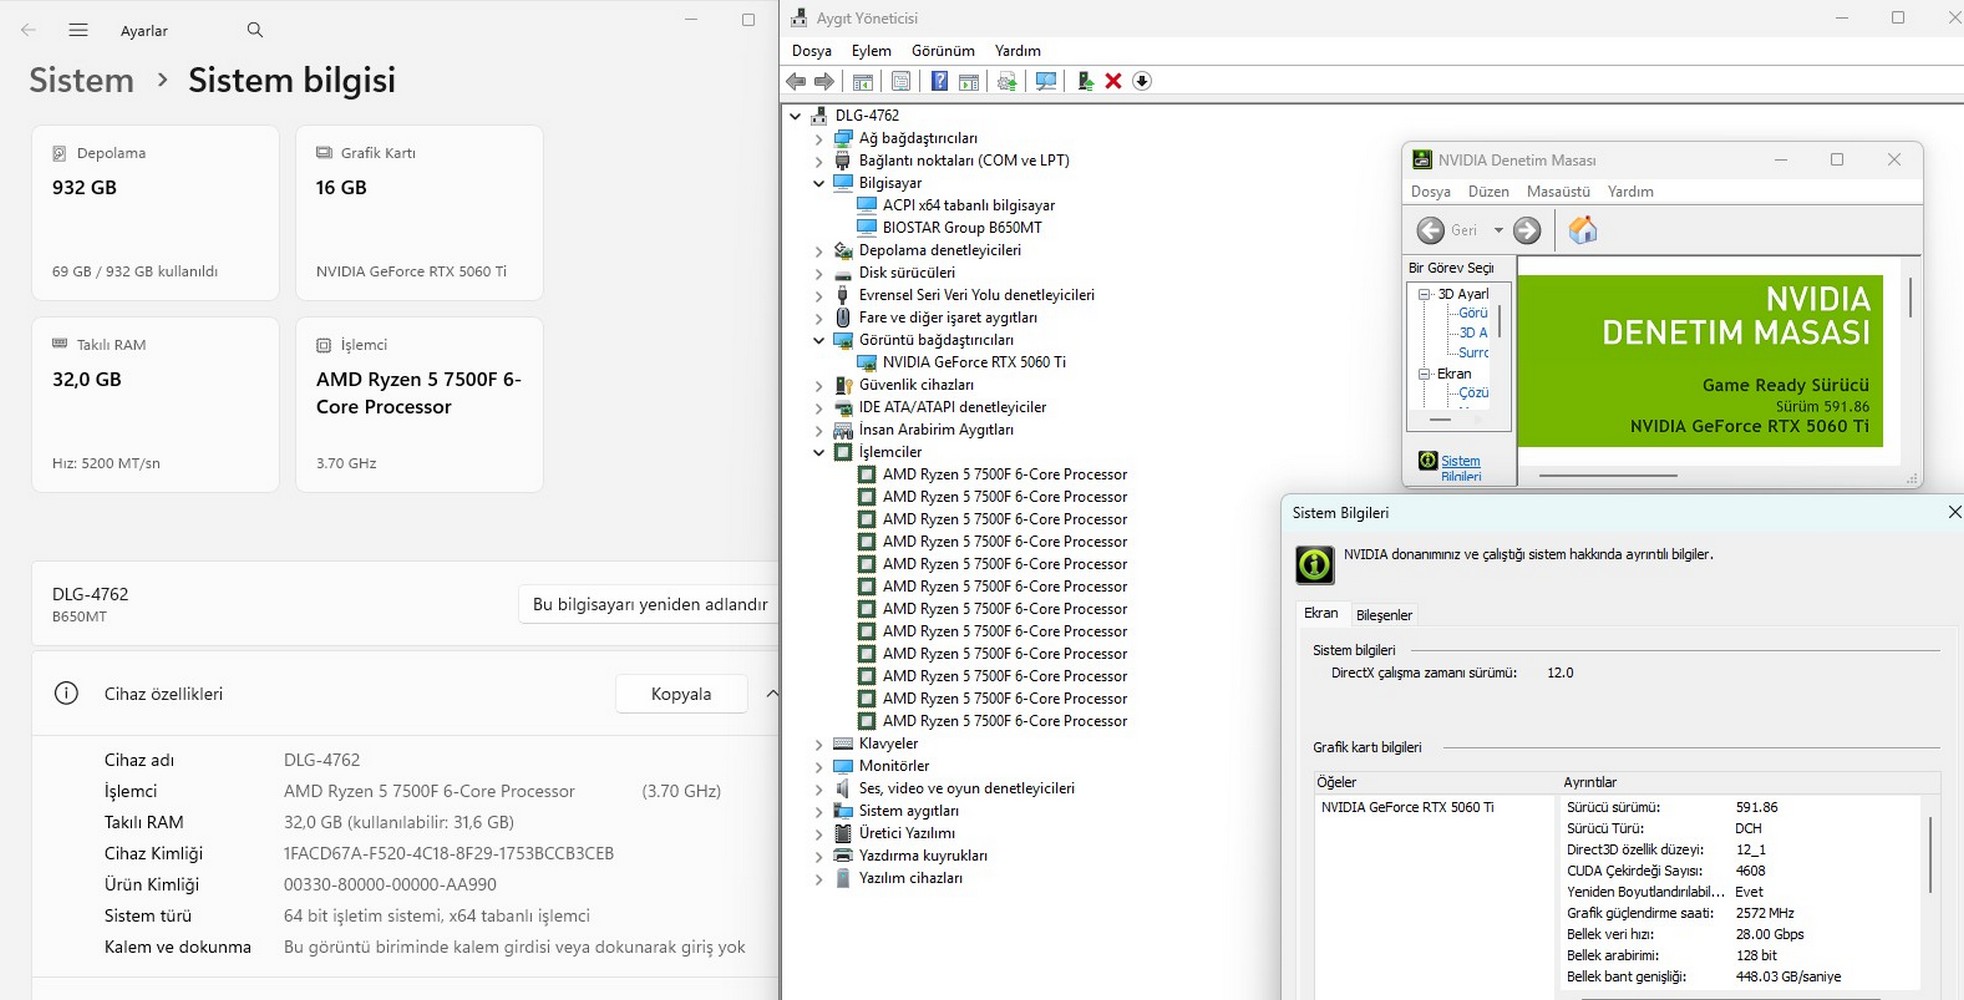Collapse the İşlemciler tree node
The image size is (1964, 1000).
(819, 452)
